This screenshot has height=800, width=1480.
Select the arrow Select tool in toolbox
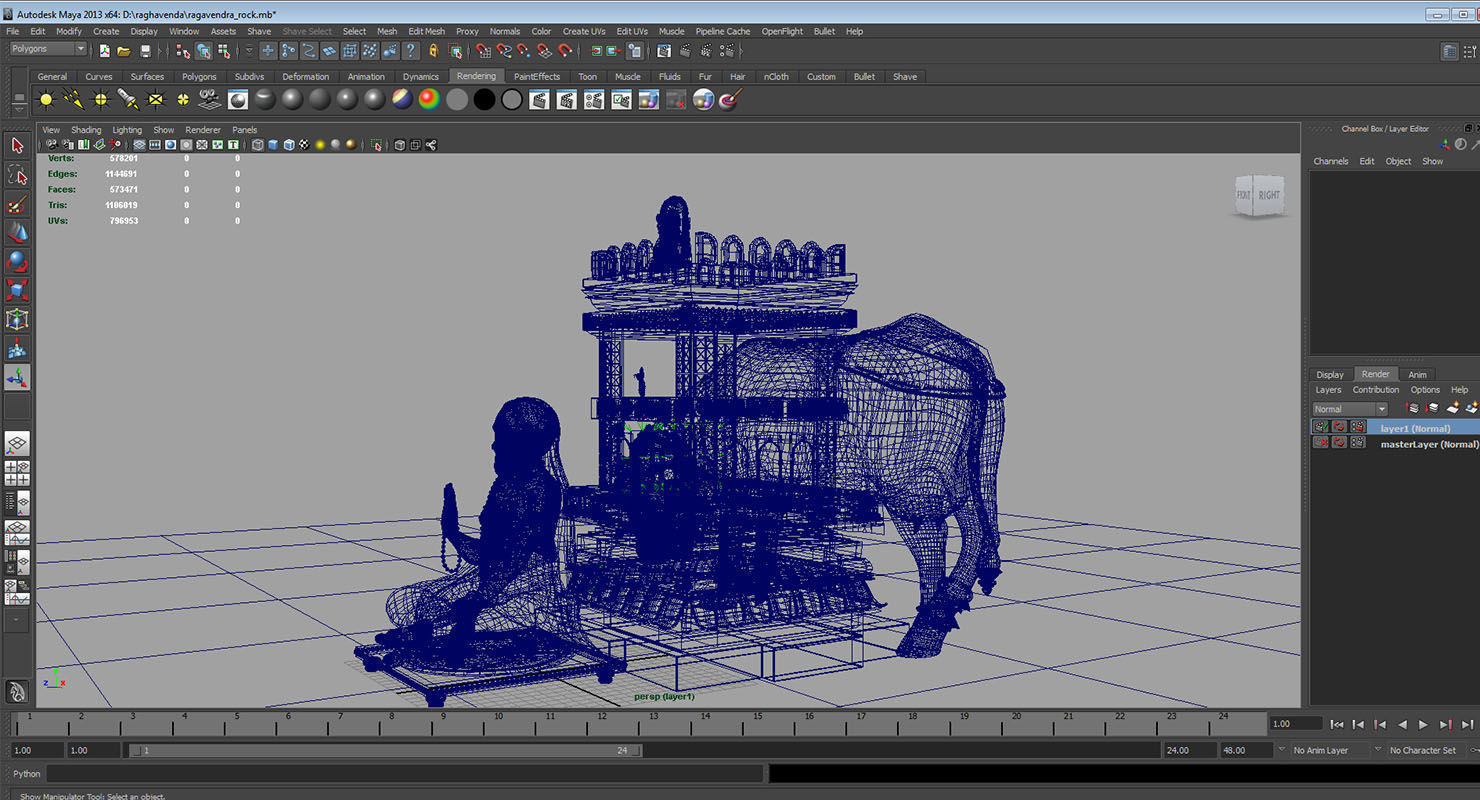click(17, 146)
